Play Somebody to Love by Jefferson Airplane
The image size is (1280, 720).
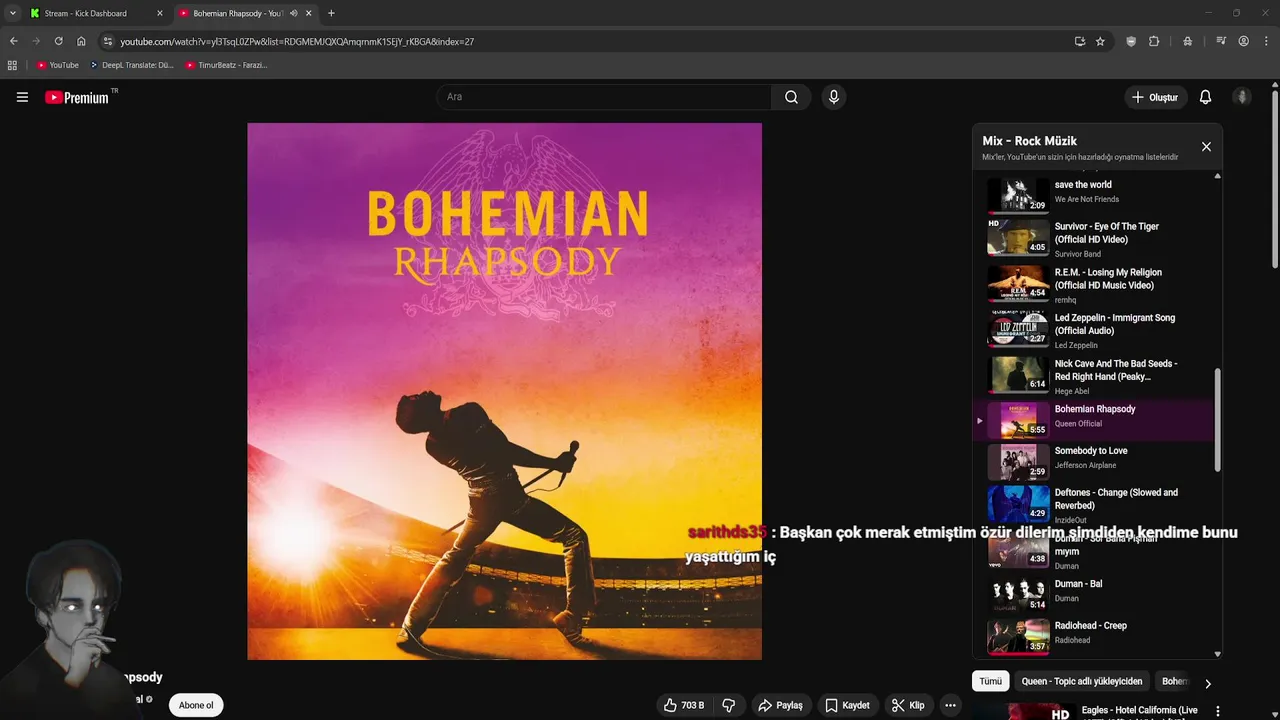tap(1096, 462)
